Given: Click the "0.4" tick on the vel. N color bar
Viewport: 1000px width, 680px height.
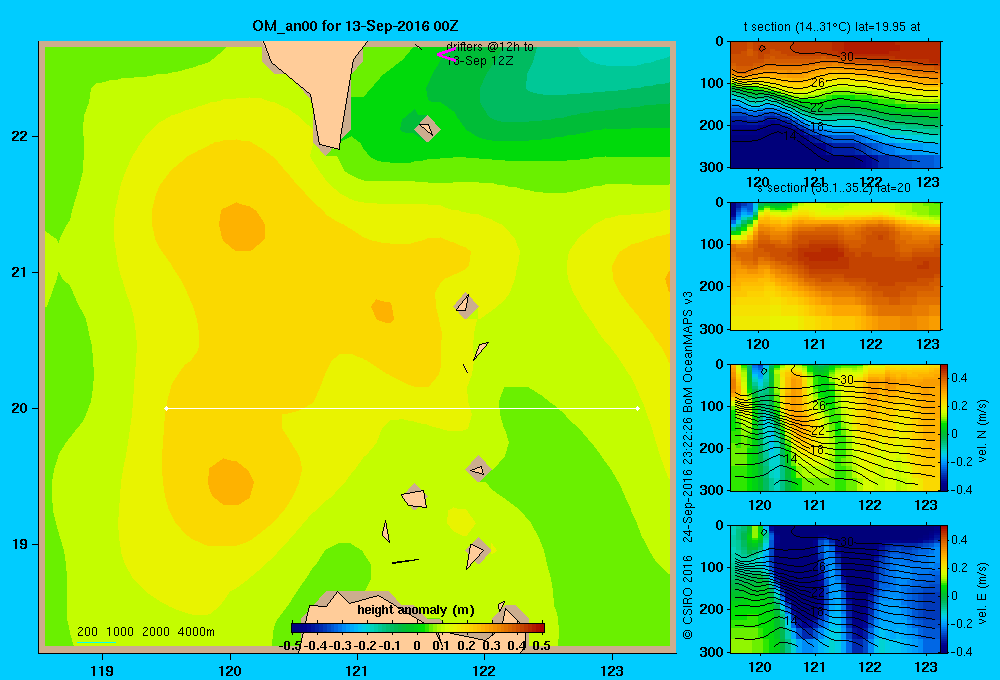Looking at the screenshot, I should [959, 378].
